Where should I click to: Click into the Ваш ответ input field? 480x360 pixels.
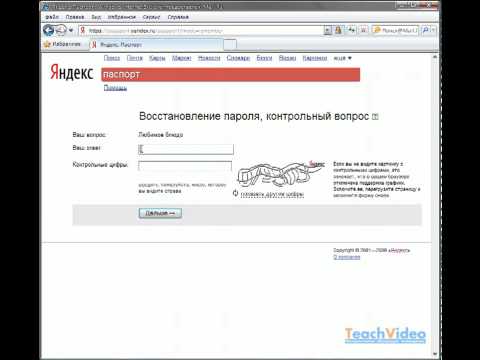pyautogui.click(x=186, y=149)
